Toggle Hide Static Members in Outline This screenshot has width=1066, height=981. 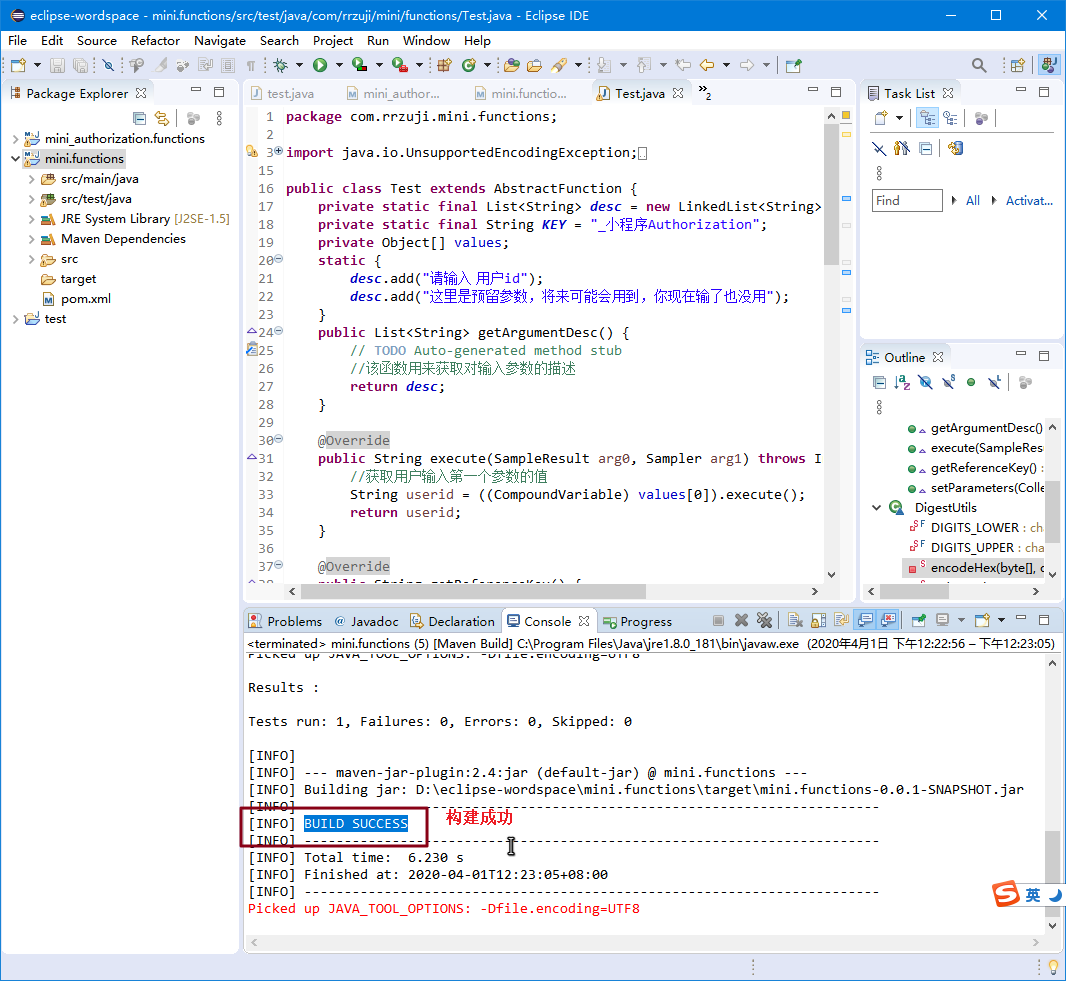click(x=948, y=382)
